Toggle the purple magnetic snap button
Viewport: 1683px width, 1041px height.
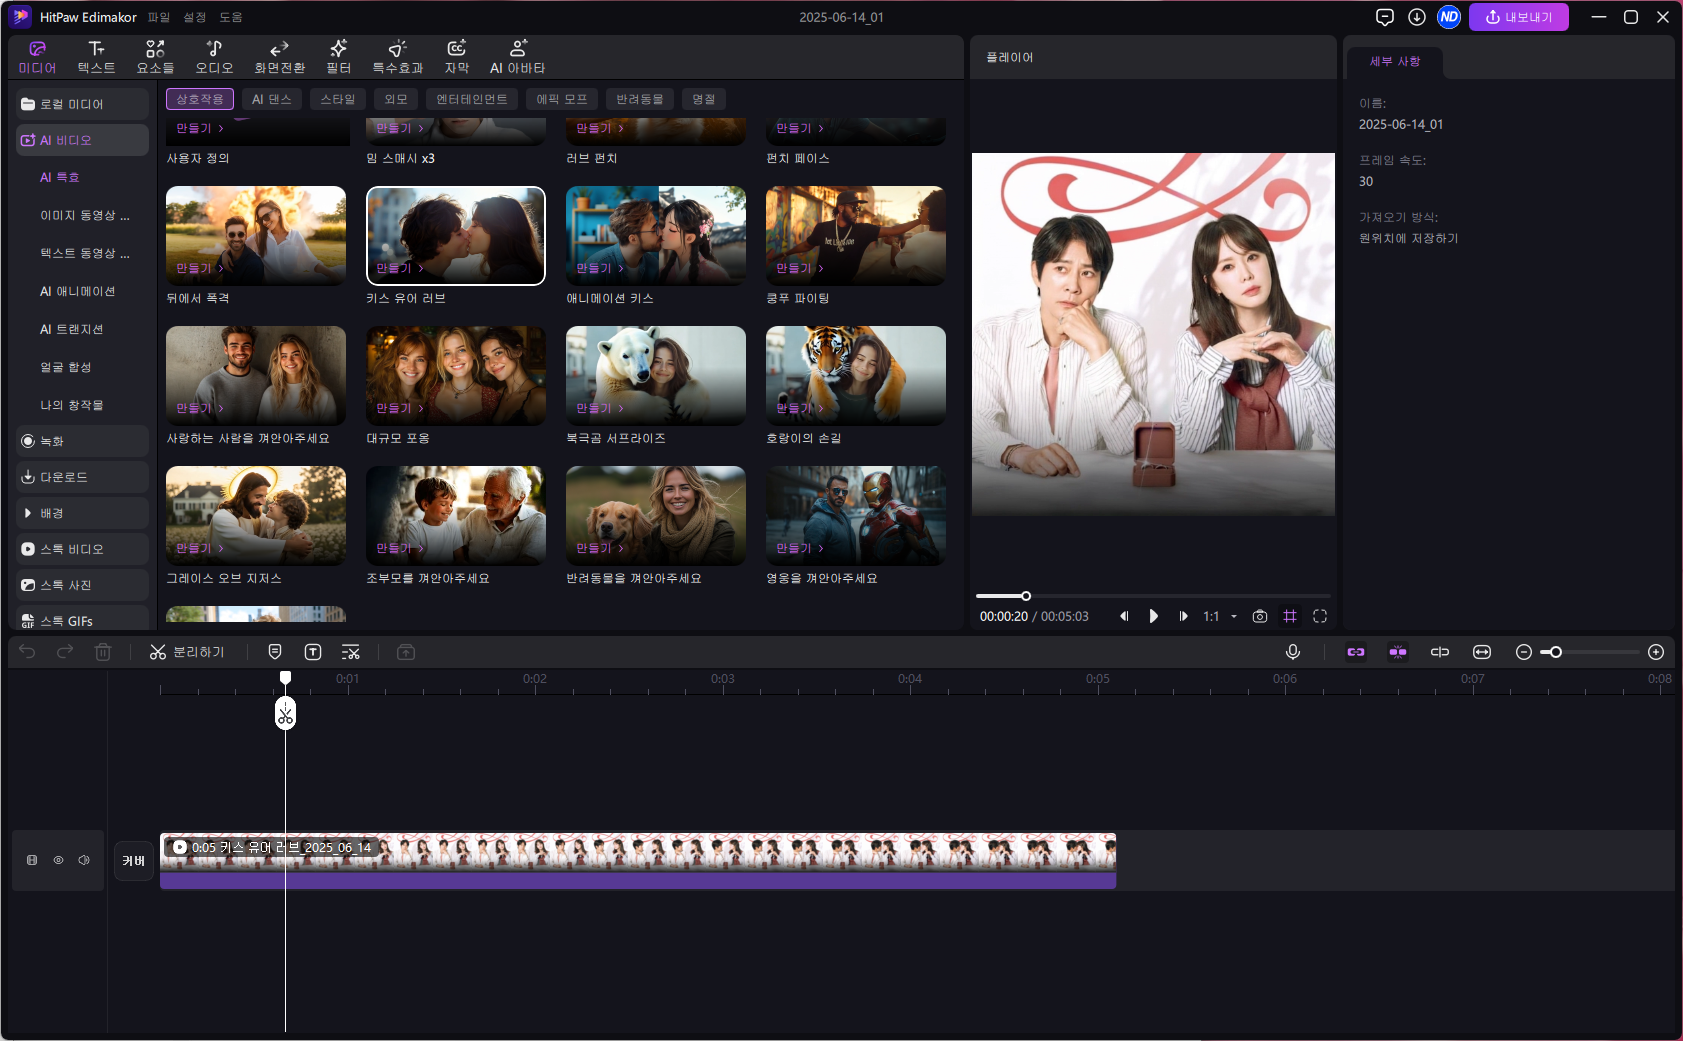tap(1398, 652)
